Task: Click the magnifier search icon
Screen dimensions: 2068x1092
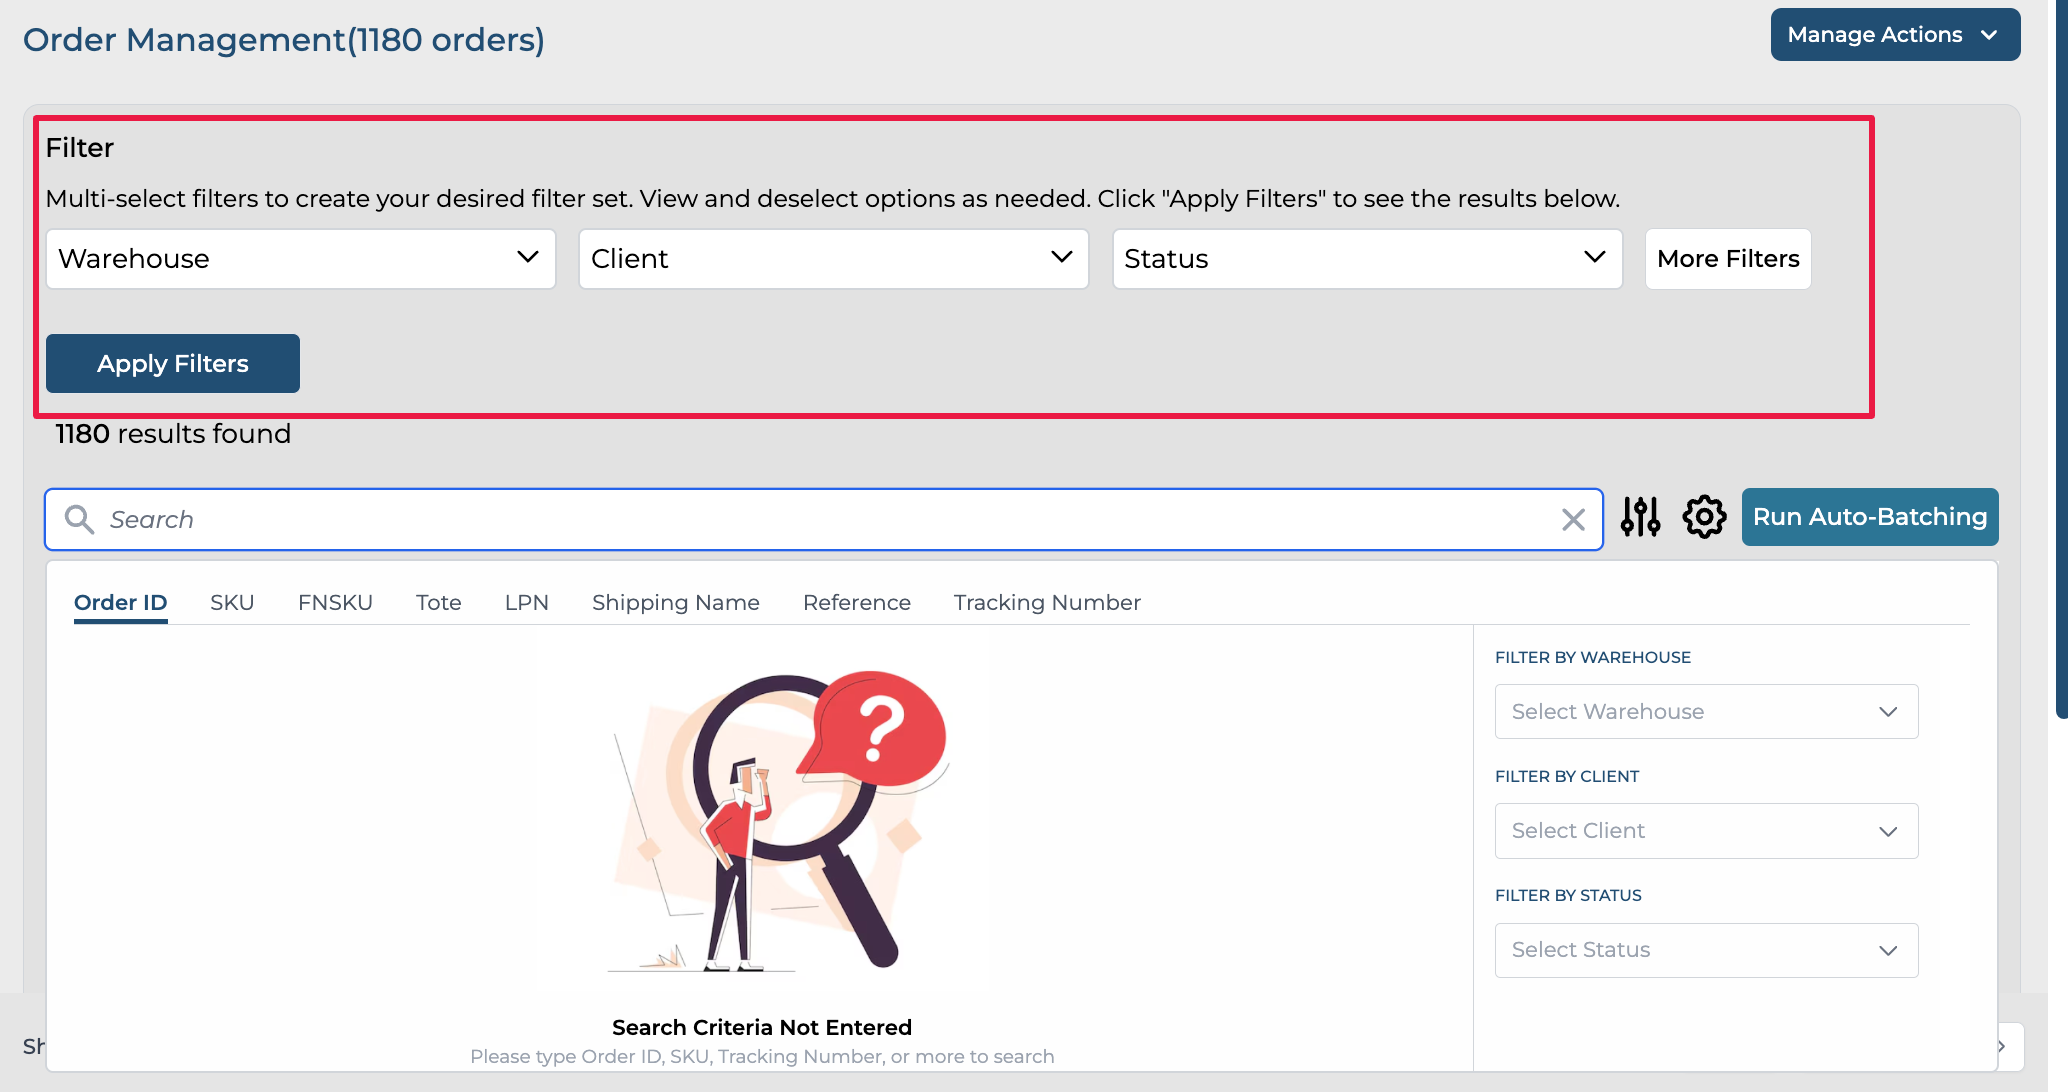Action: click(x=79, y=519)
